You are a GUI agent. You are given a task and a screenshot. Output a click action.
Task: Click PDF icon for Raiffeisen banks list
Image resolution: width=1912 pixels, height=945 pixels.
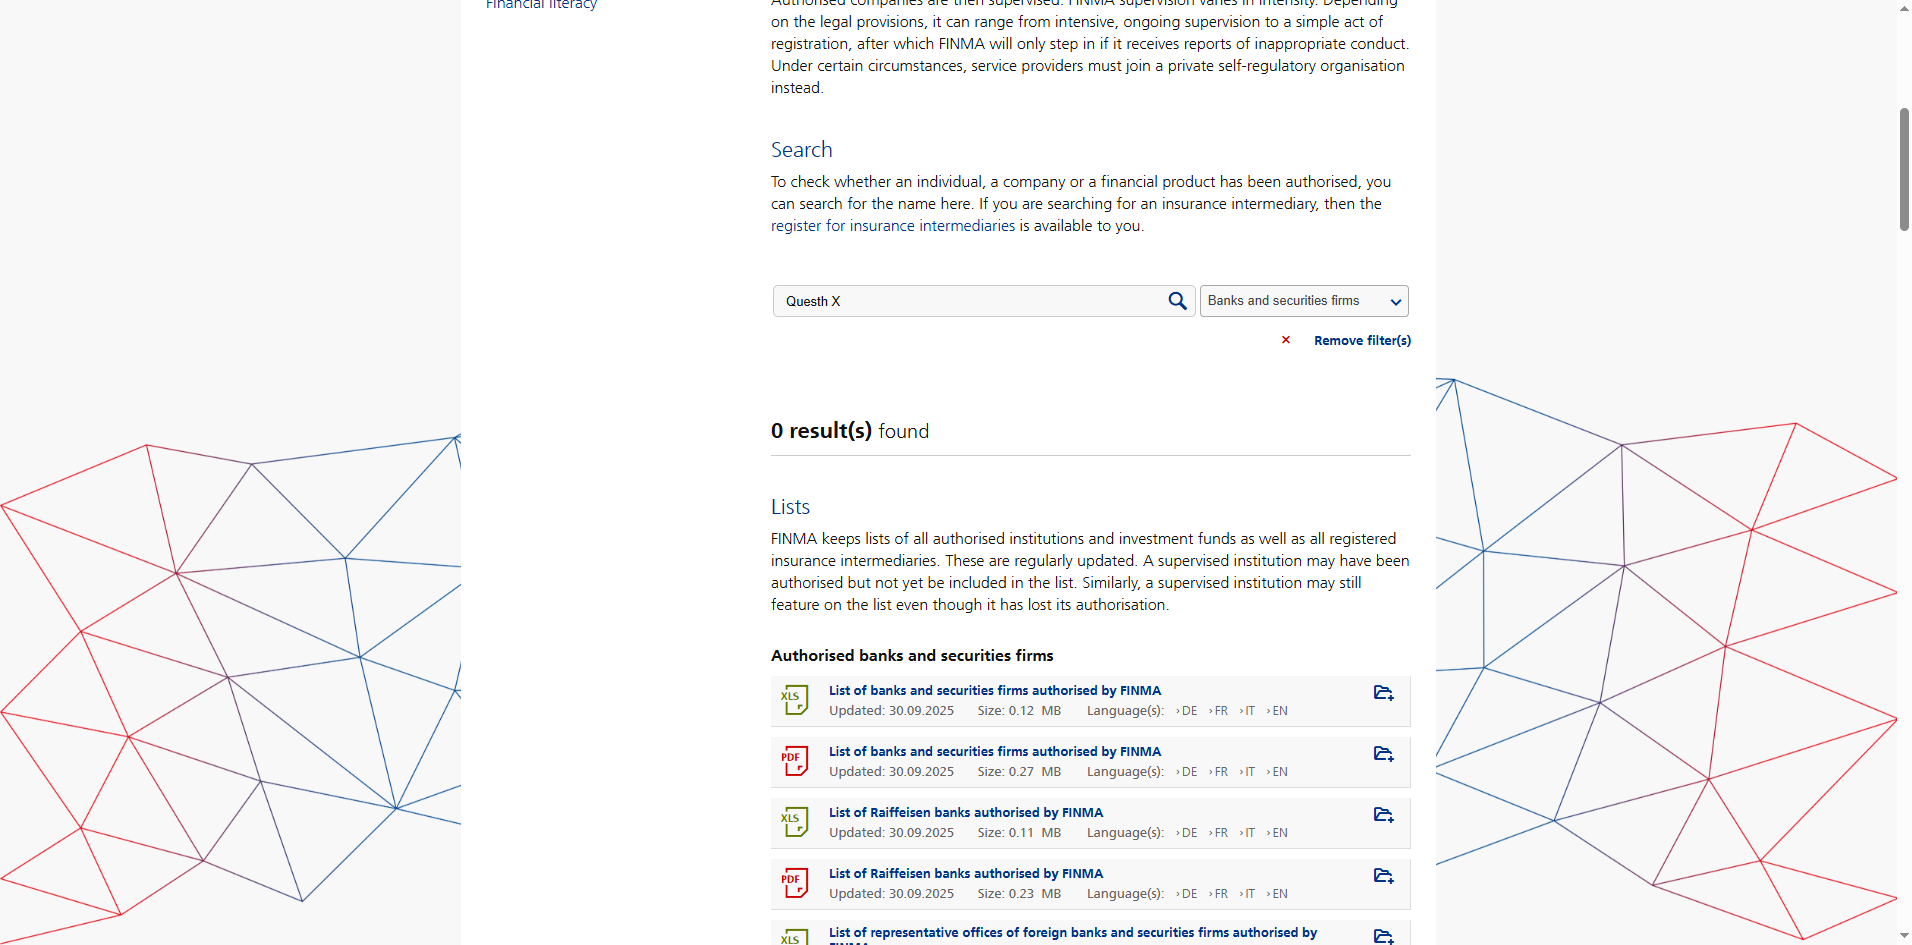pos(794,883)
